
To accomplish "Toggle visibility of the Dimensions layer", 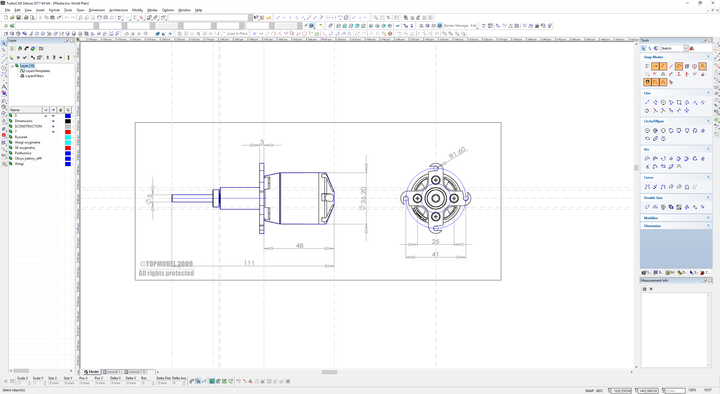I will [53, 121].
